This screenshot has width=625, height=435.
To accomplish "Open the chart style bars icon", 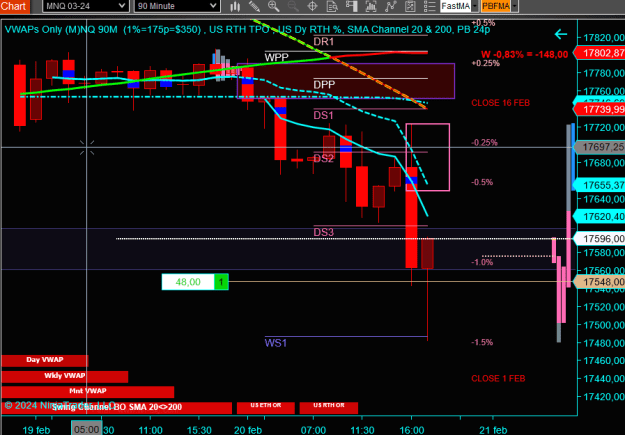I will click(x=235, y=6).
